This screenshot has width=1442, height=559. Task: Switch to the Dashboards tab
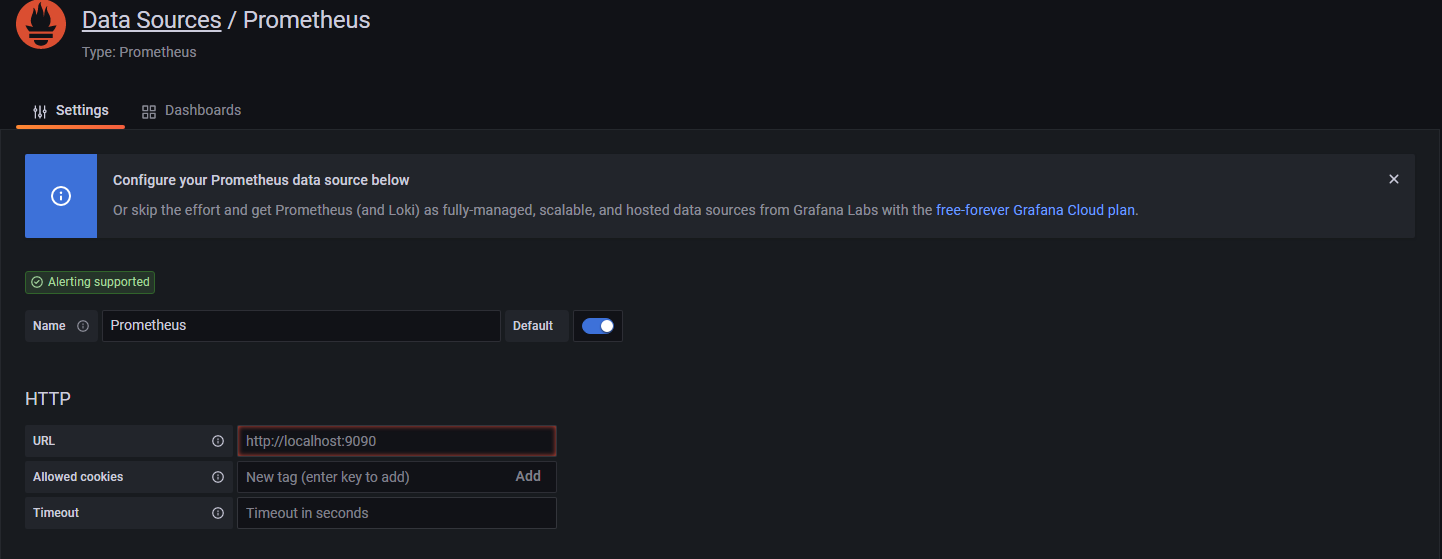tap(191, 110)
